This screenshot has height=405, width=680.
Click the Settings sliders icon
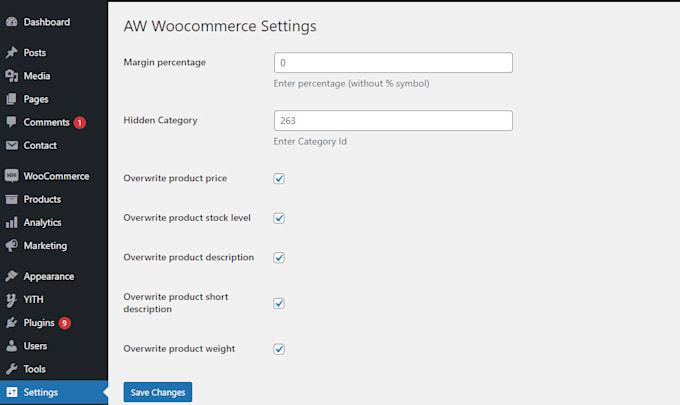[12, 392]
